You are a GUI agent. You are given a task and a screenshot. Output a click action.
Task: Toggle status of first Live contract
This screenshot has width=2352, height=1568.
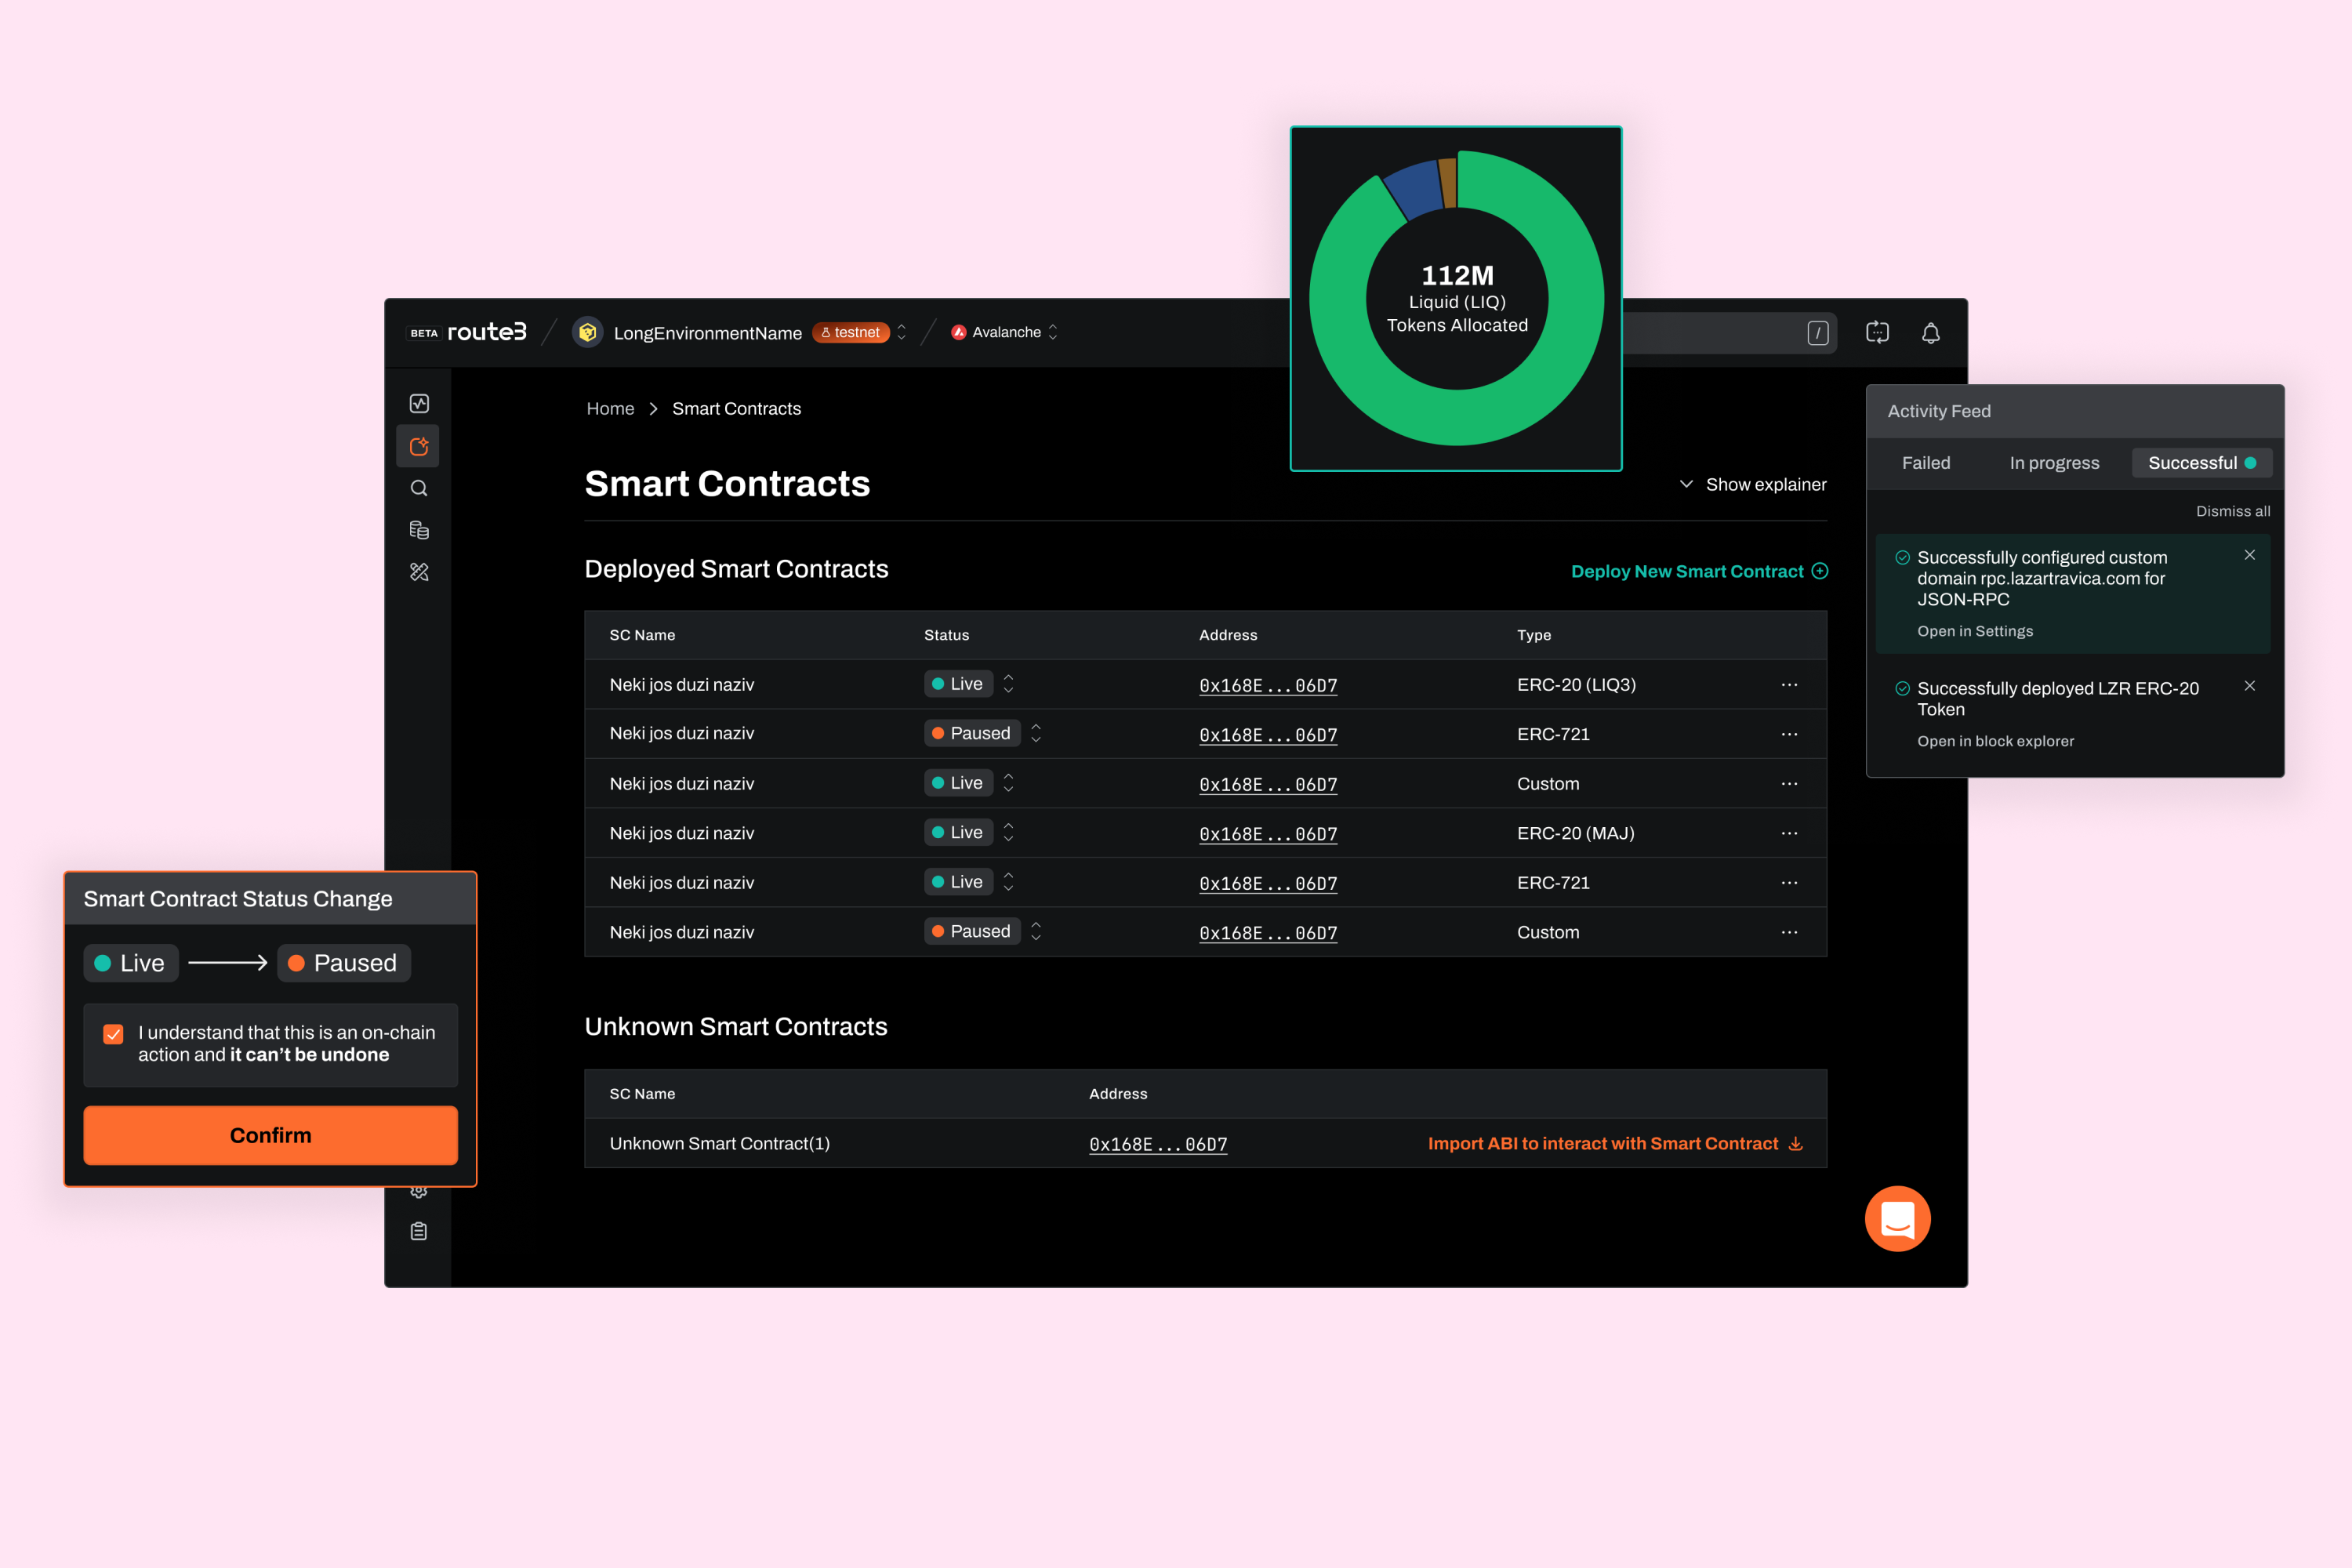(1008, 684)
